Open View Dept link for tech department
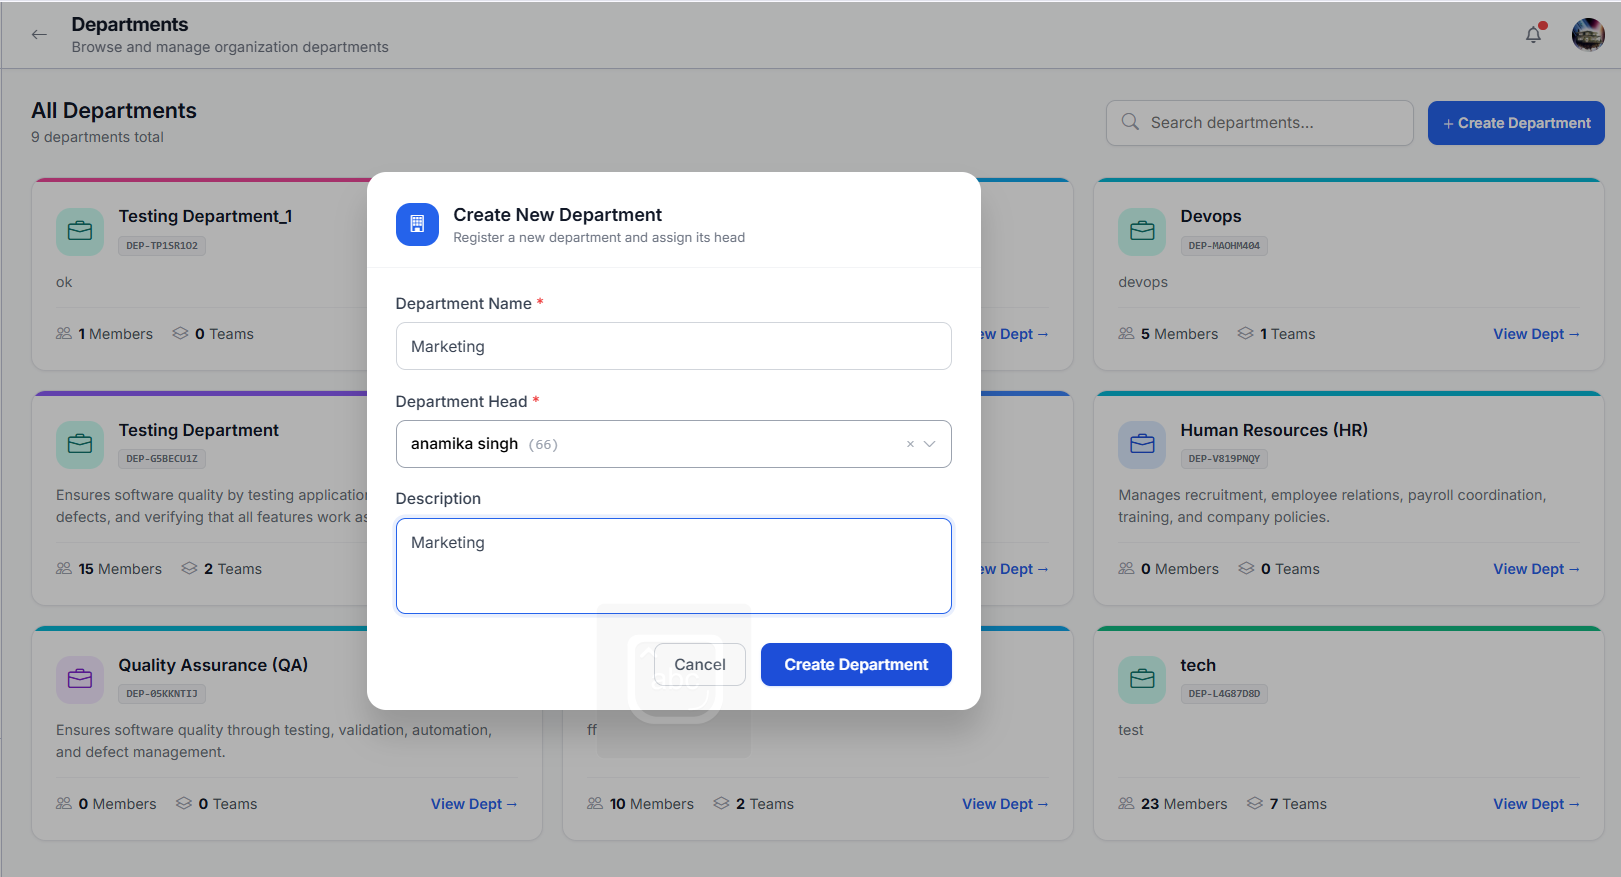Screen dimensions: 1621x877 [1536, 804]
